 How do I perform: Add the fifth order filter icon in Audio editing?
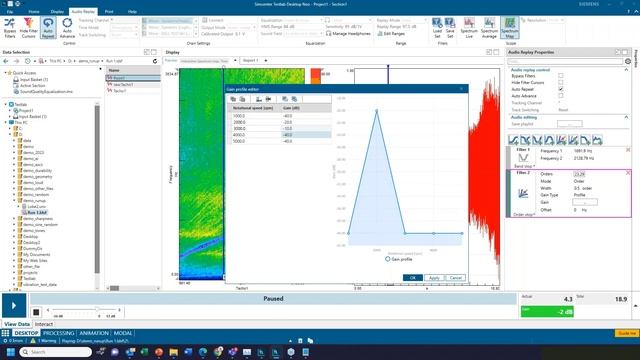pos(561,140)
